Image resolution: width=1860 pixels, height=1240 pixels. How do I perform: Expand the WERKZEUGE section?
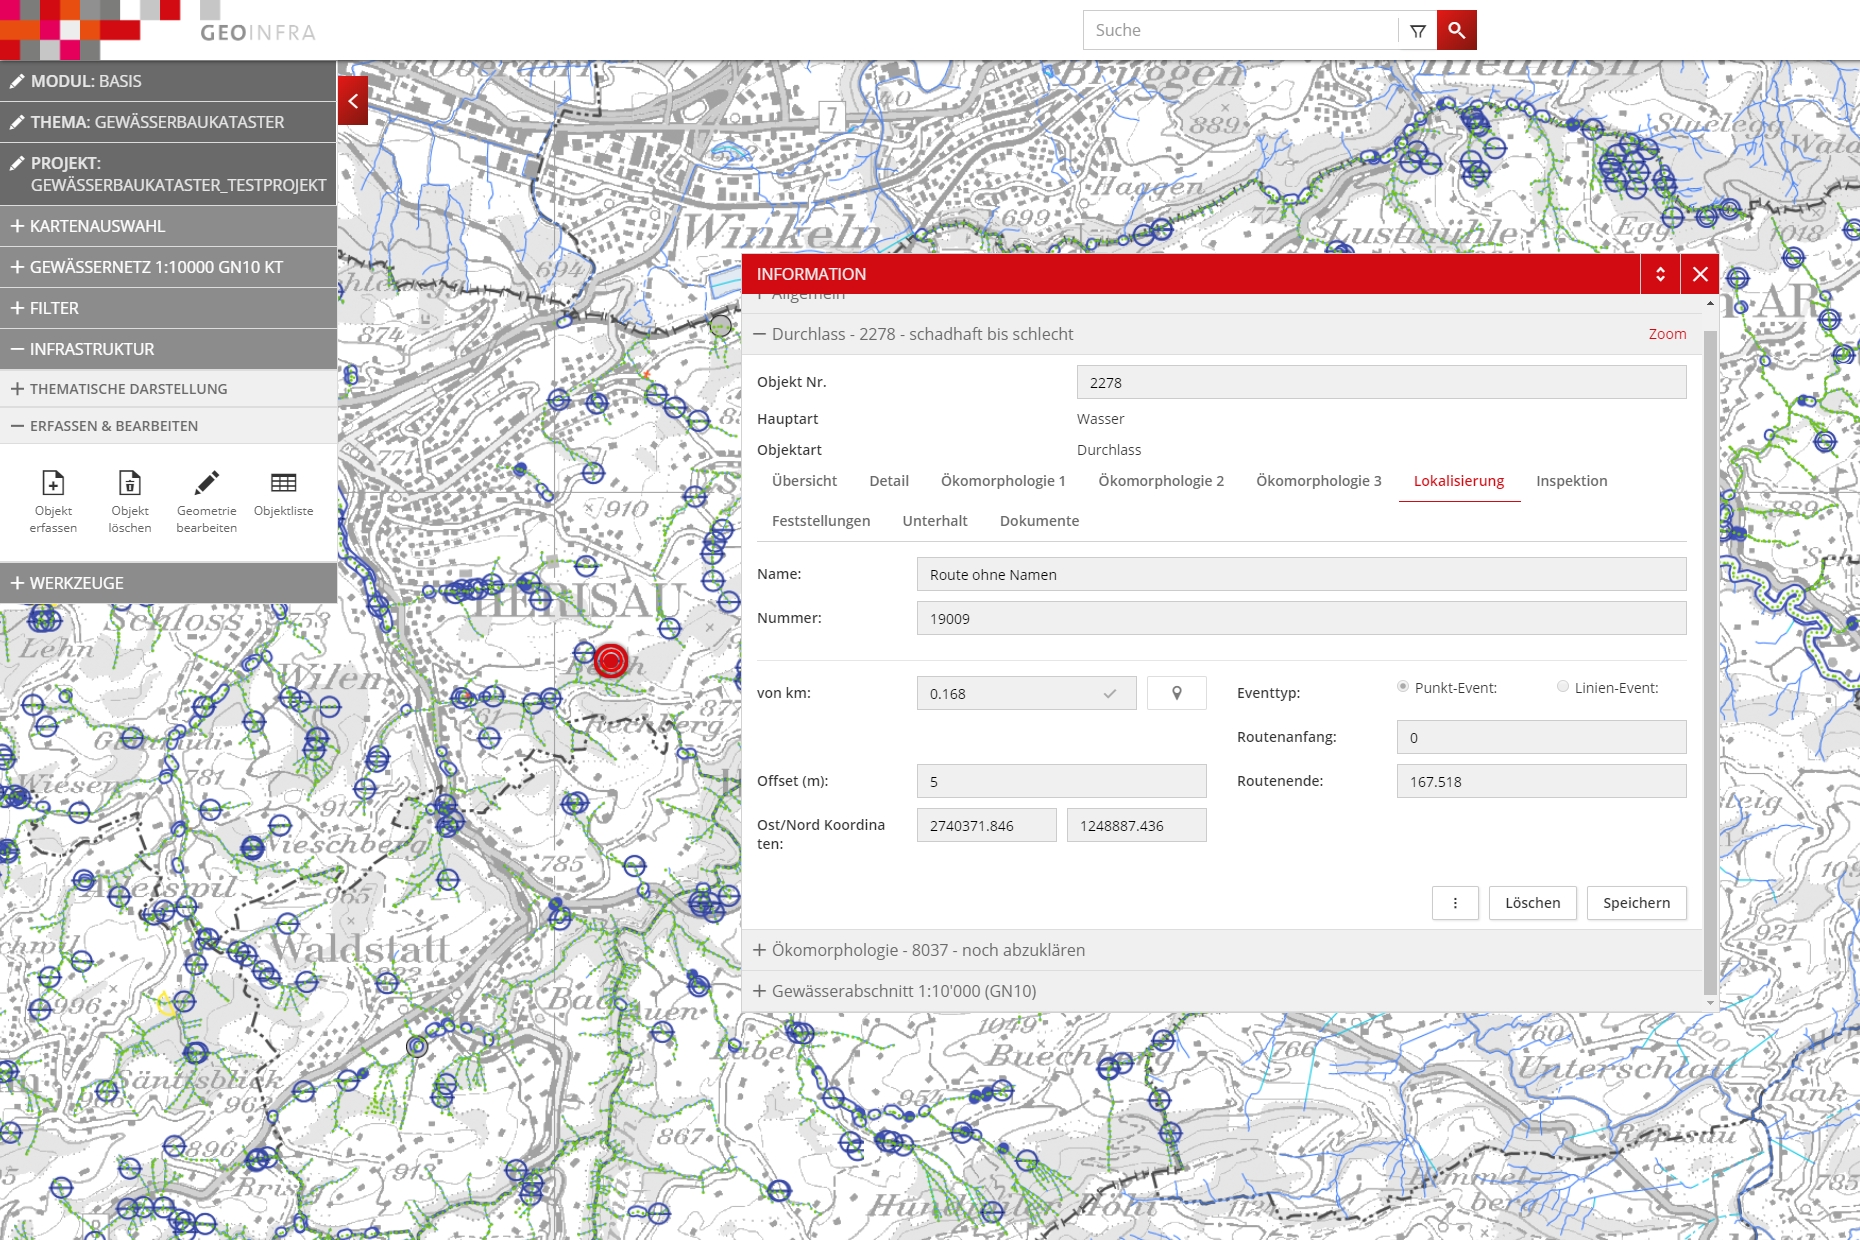click(x=168, y=583)
